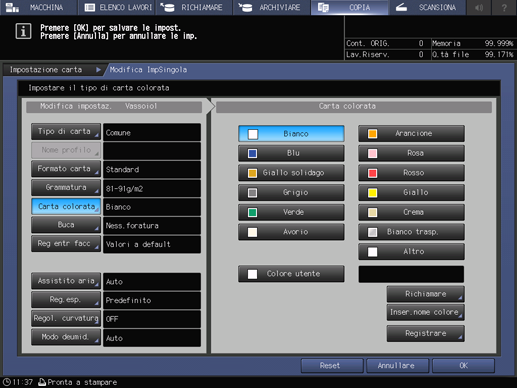Click the info icon beside the message

23,31
